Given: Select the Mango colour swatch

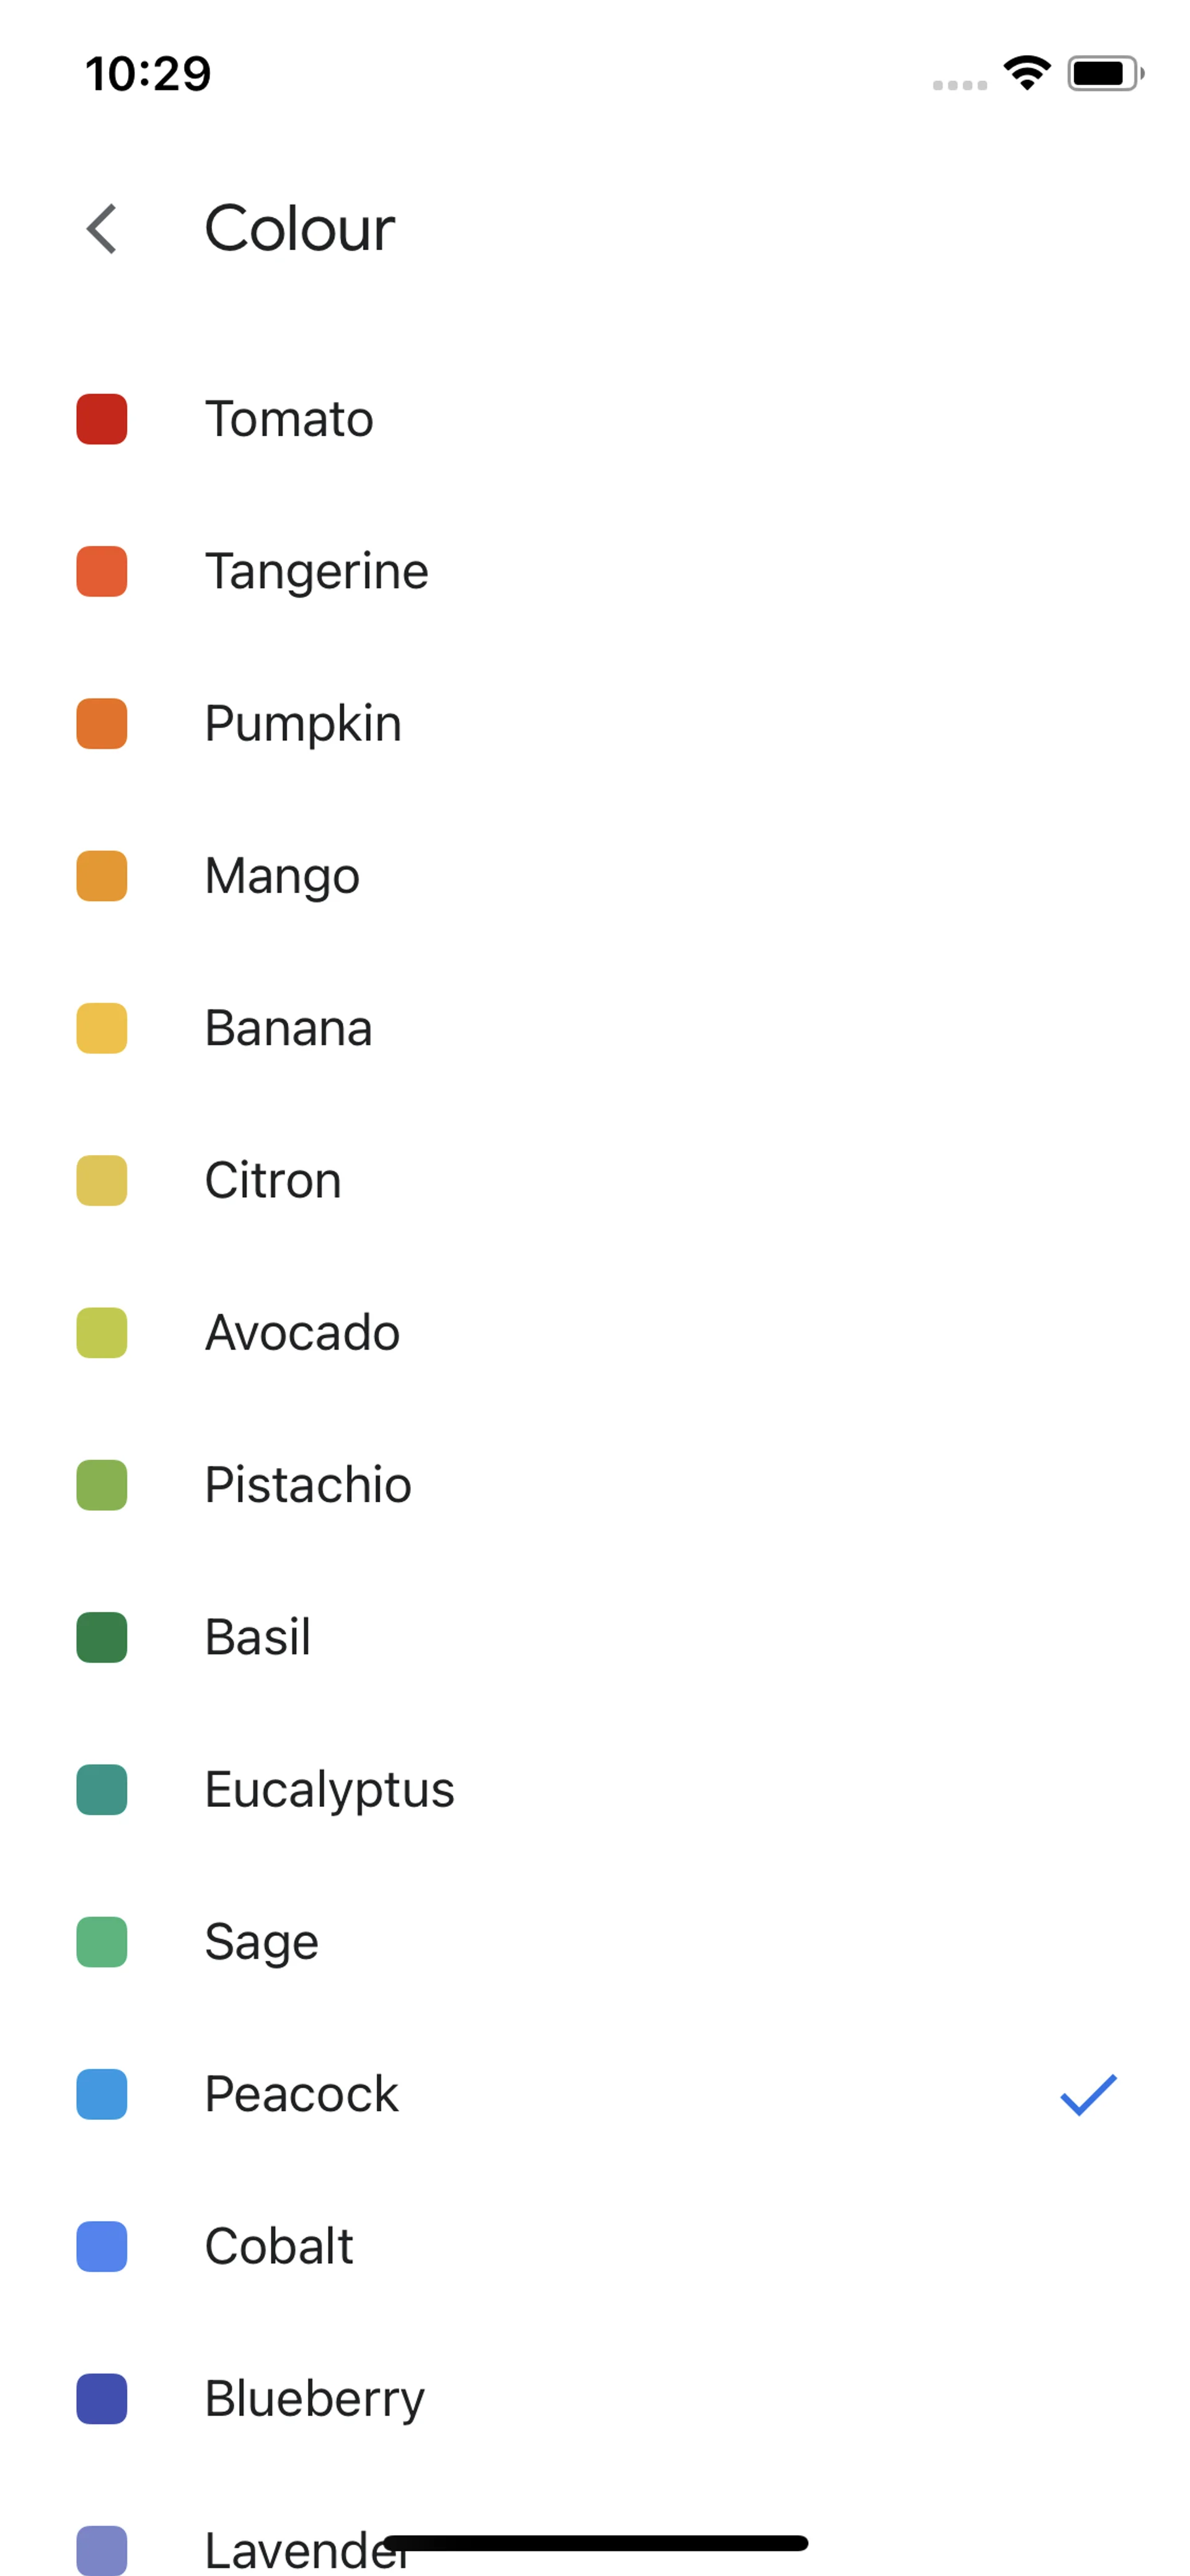Looking at the screenshot, I should tap(102, 876).
